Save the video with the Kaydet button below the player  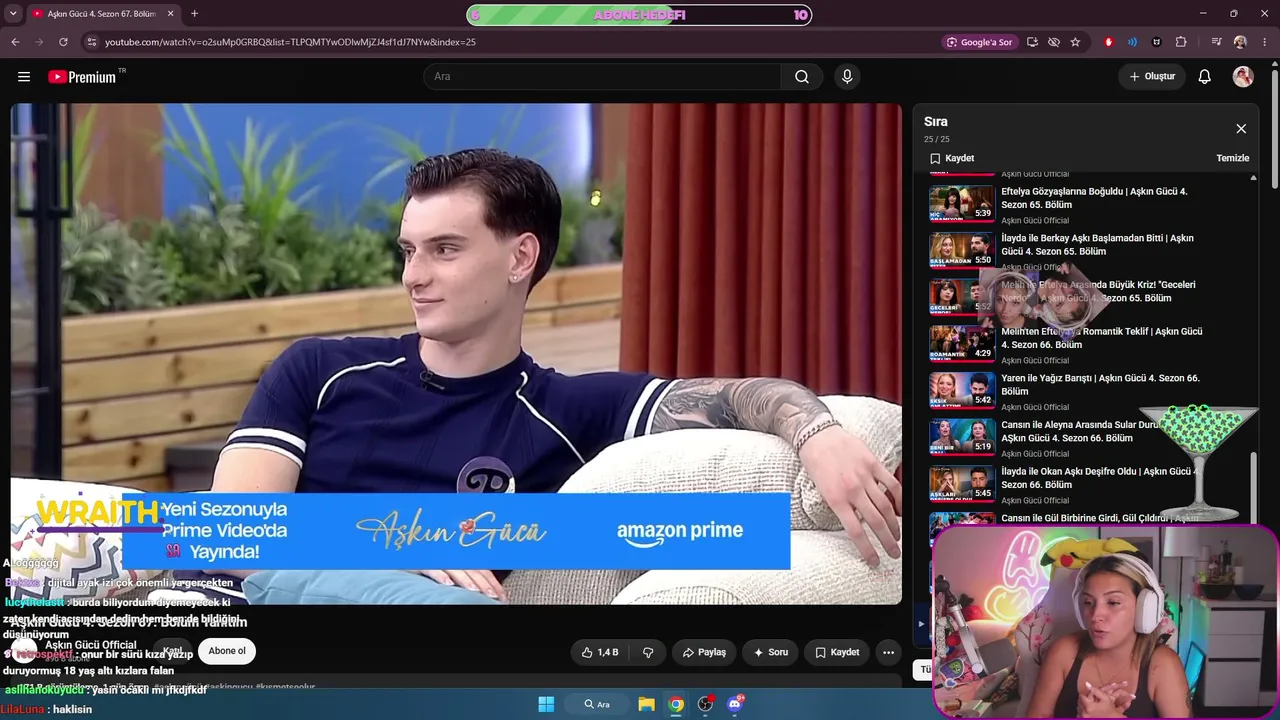[x=837, y=652]
